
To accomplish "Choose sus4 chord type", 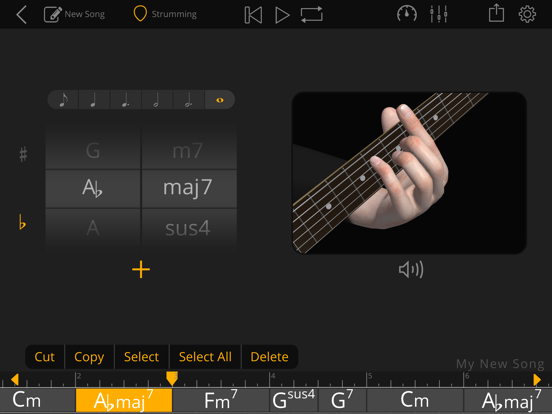I will point(189,227).
